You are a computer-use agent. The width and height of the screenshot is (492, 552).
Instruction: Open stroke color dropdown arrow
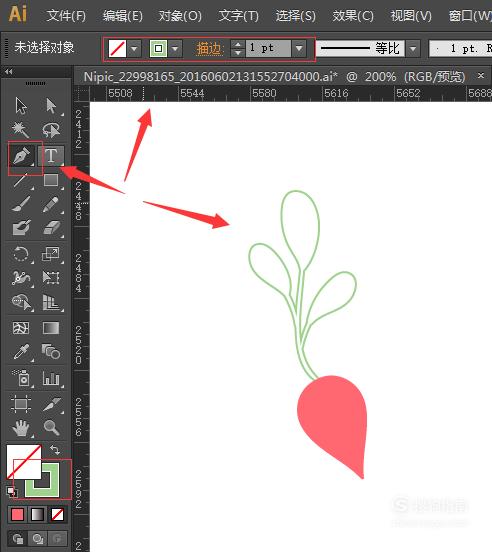point(175,48)
